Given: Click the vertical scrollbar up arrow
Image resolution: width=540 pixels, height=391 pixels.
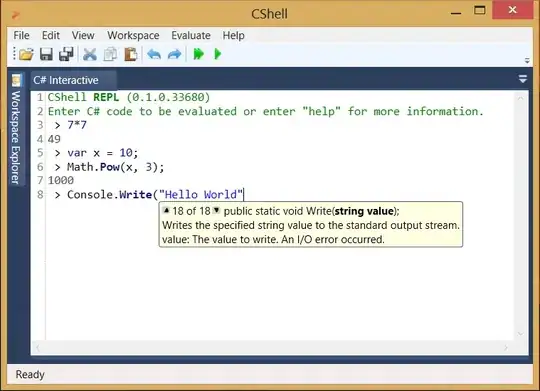Looking at the screenshot, I should (x=520, y=99).
